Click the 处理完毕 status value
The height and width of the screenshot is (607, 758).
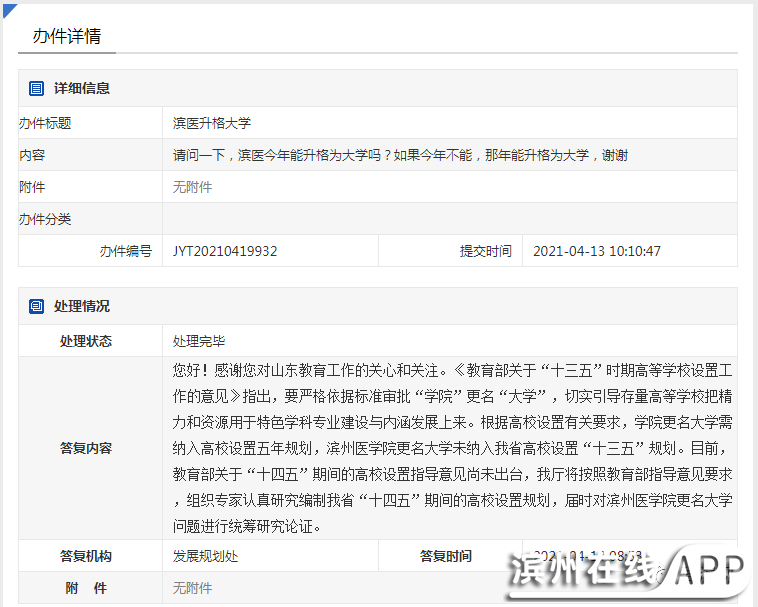click(199, 341)
